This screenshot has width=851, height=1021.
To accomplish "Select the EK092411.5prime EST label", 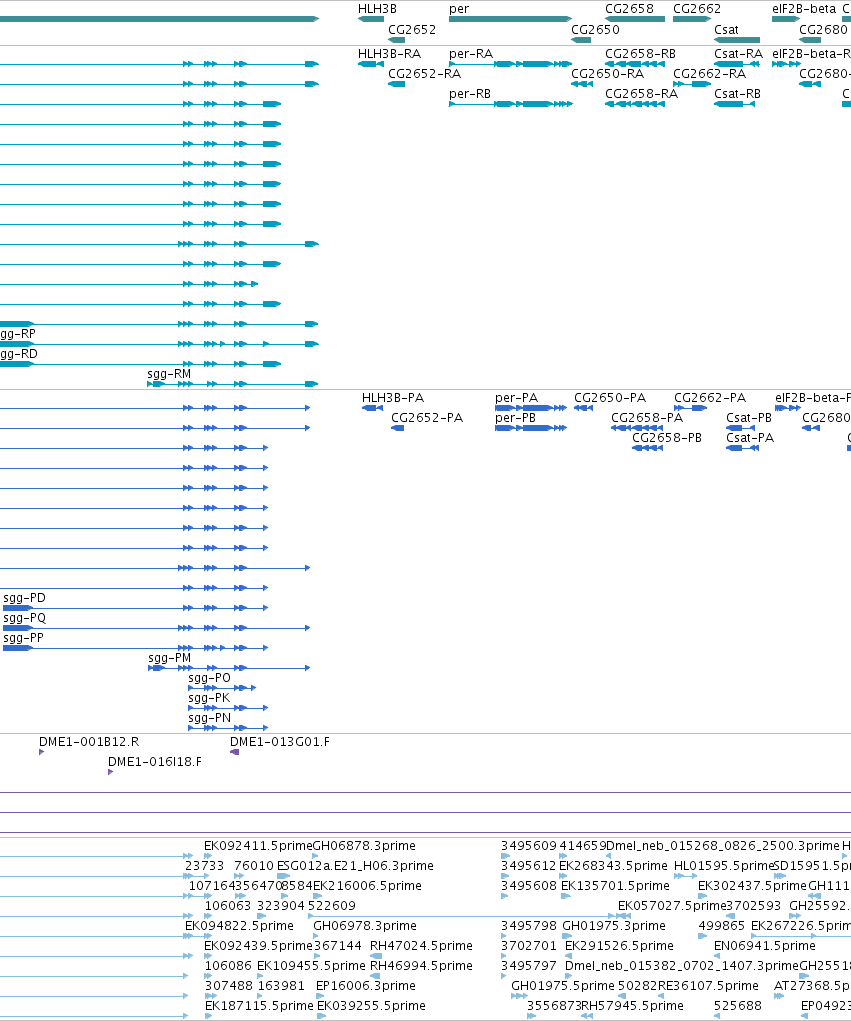I will click(258, 846).
